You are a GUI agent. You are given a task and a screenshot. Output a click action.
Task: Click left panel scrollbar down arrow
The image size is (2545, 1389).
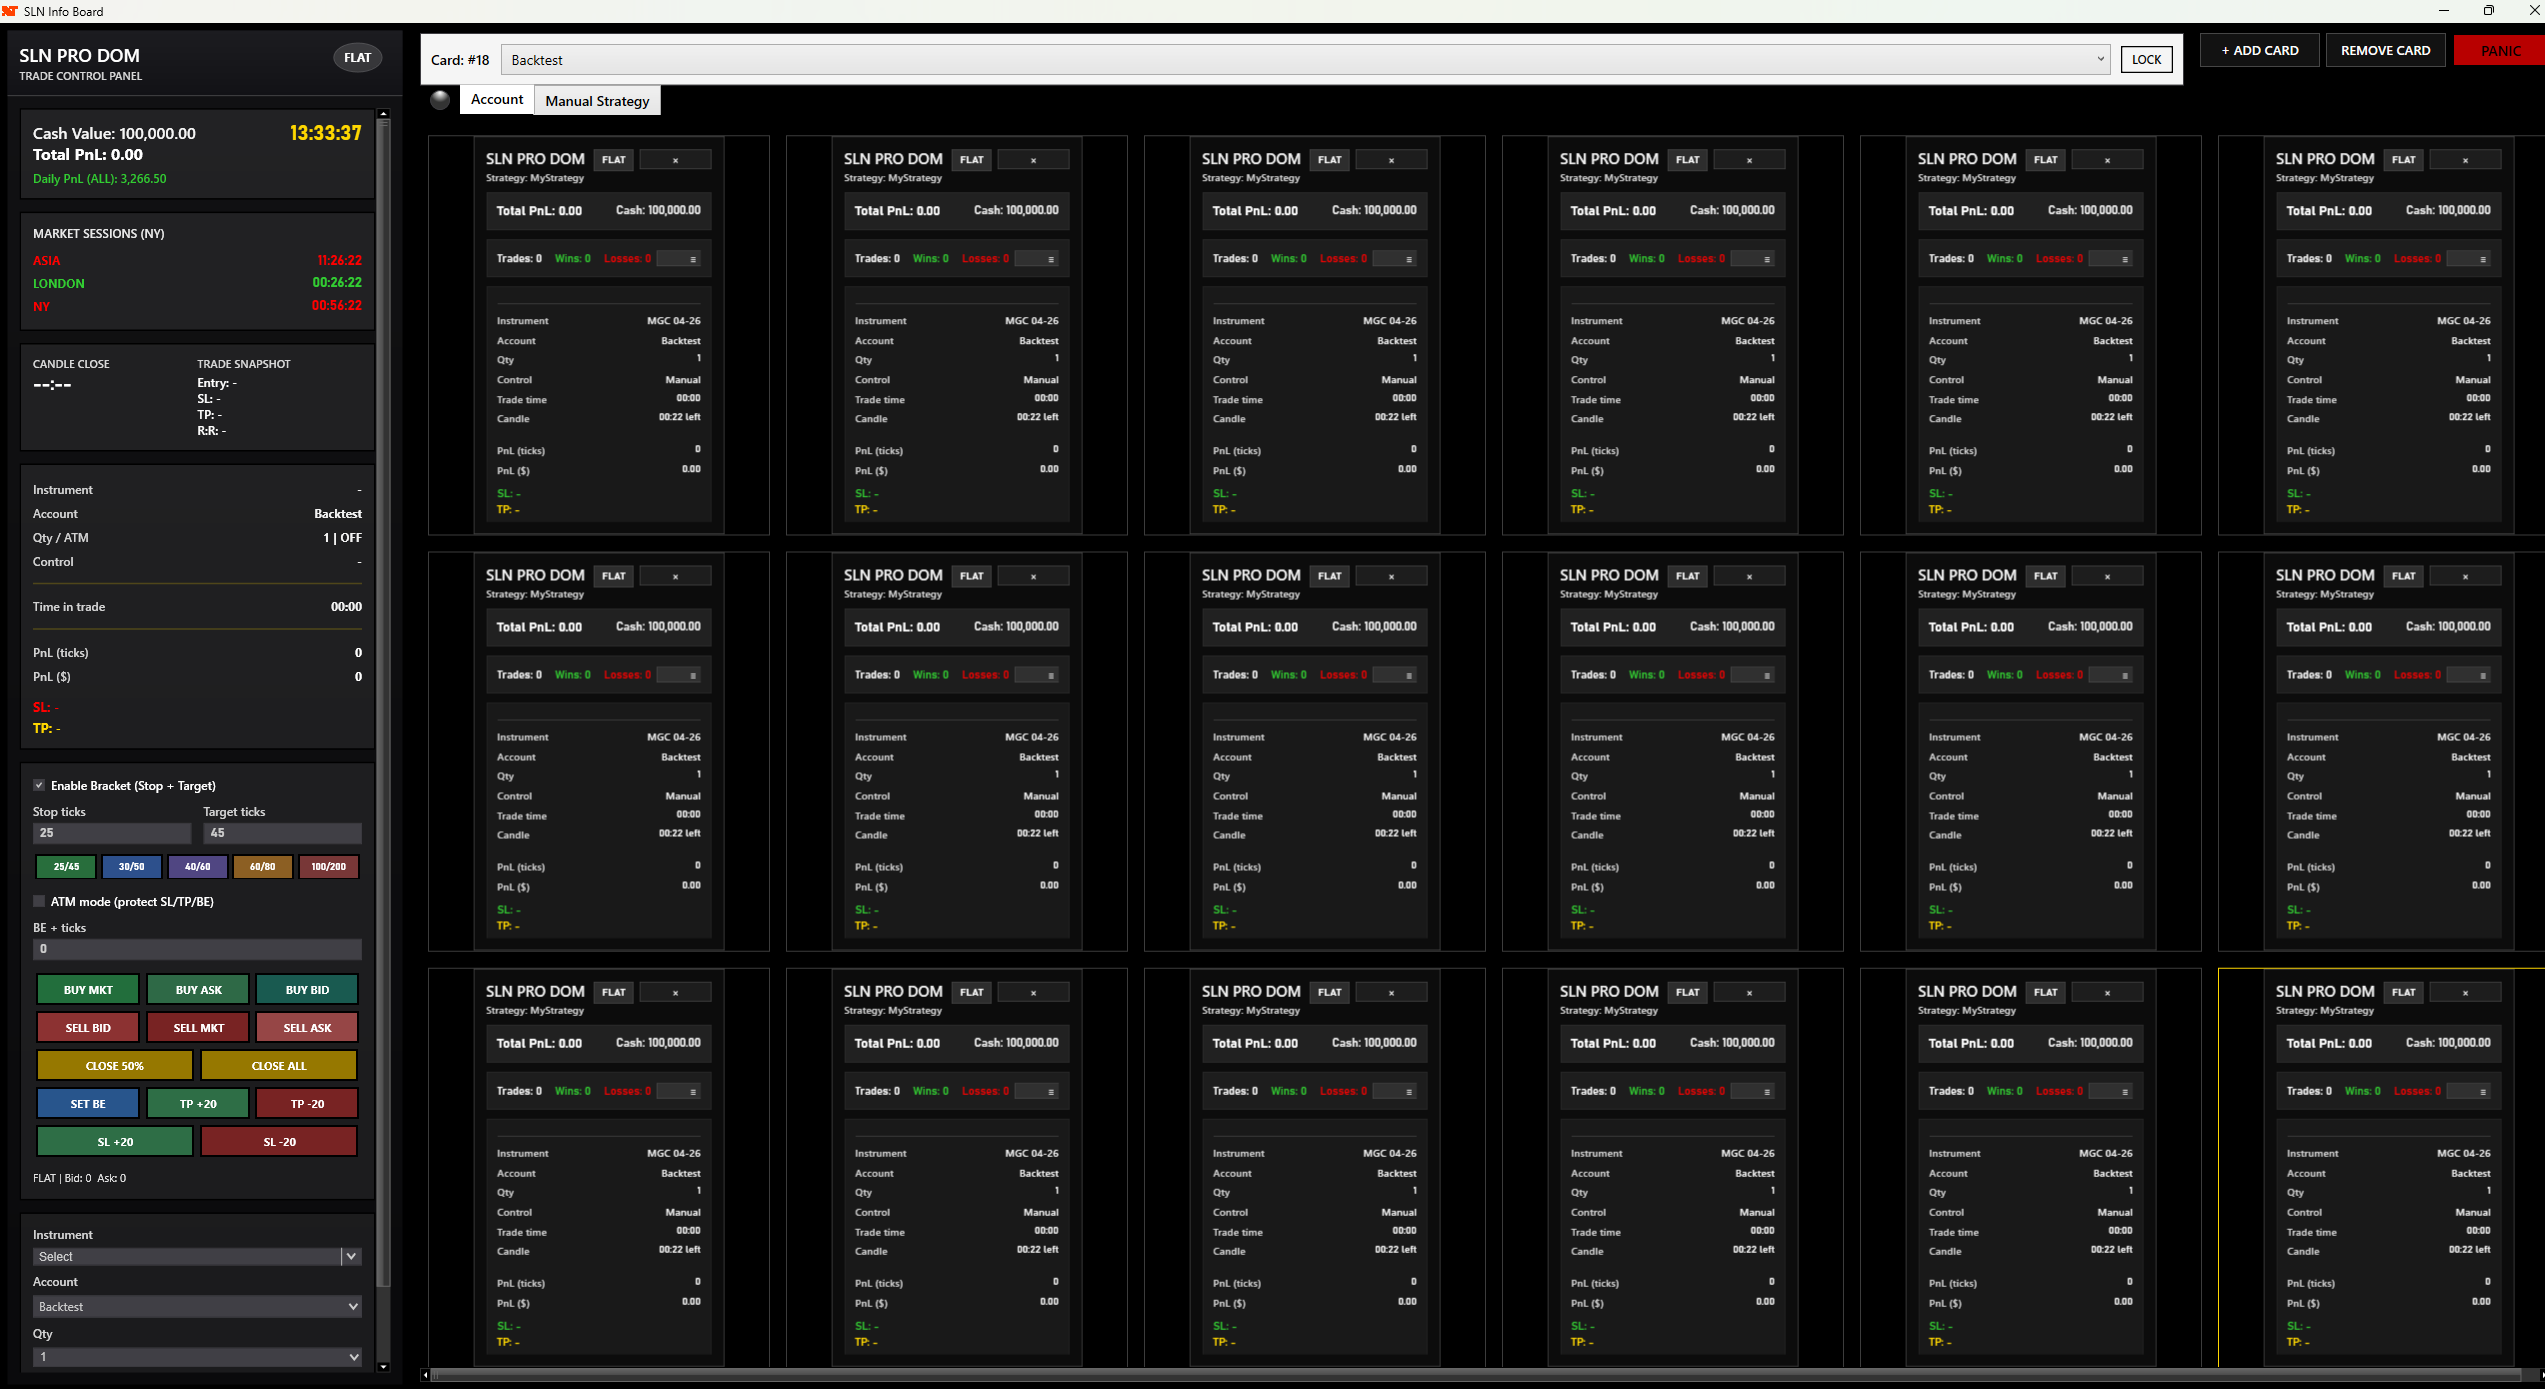click(x=383, y=1366)
